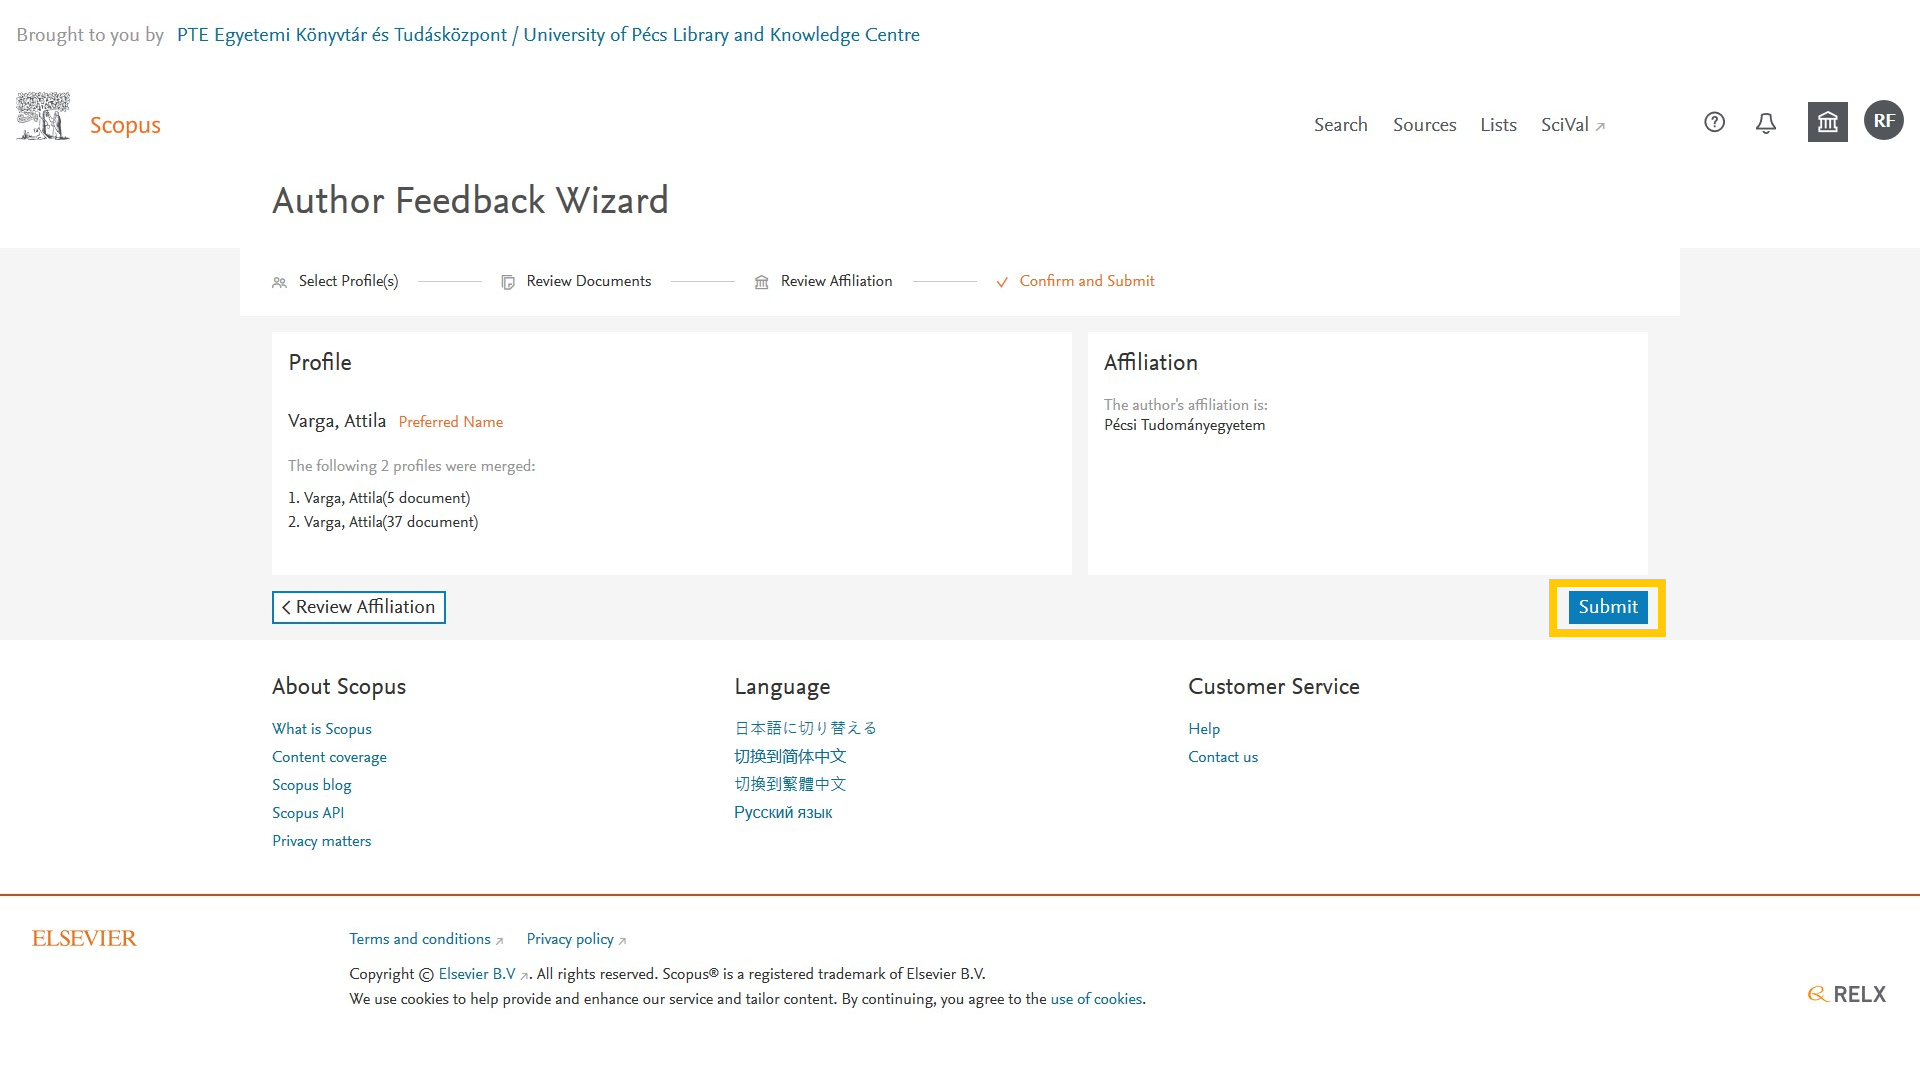Open the Customer Service Help link
This screenshot has height=1080, width=1920.
1204,729
